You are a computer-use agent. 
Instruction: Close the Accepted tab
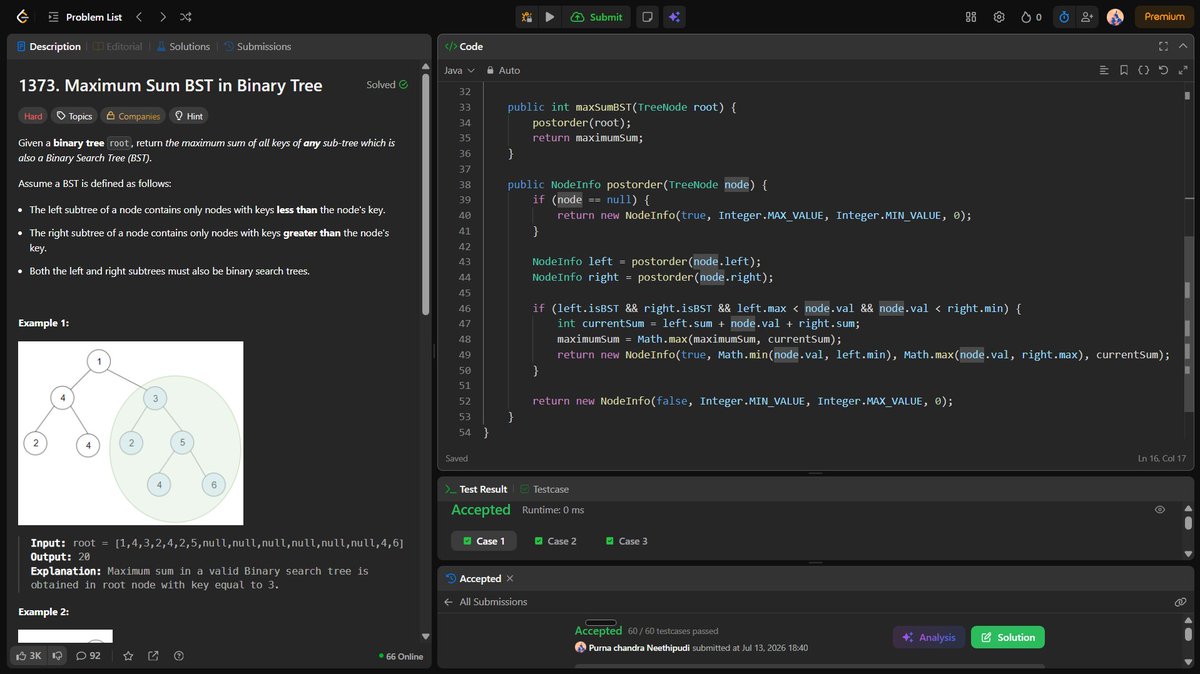click(x=510, y=579)
